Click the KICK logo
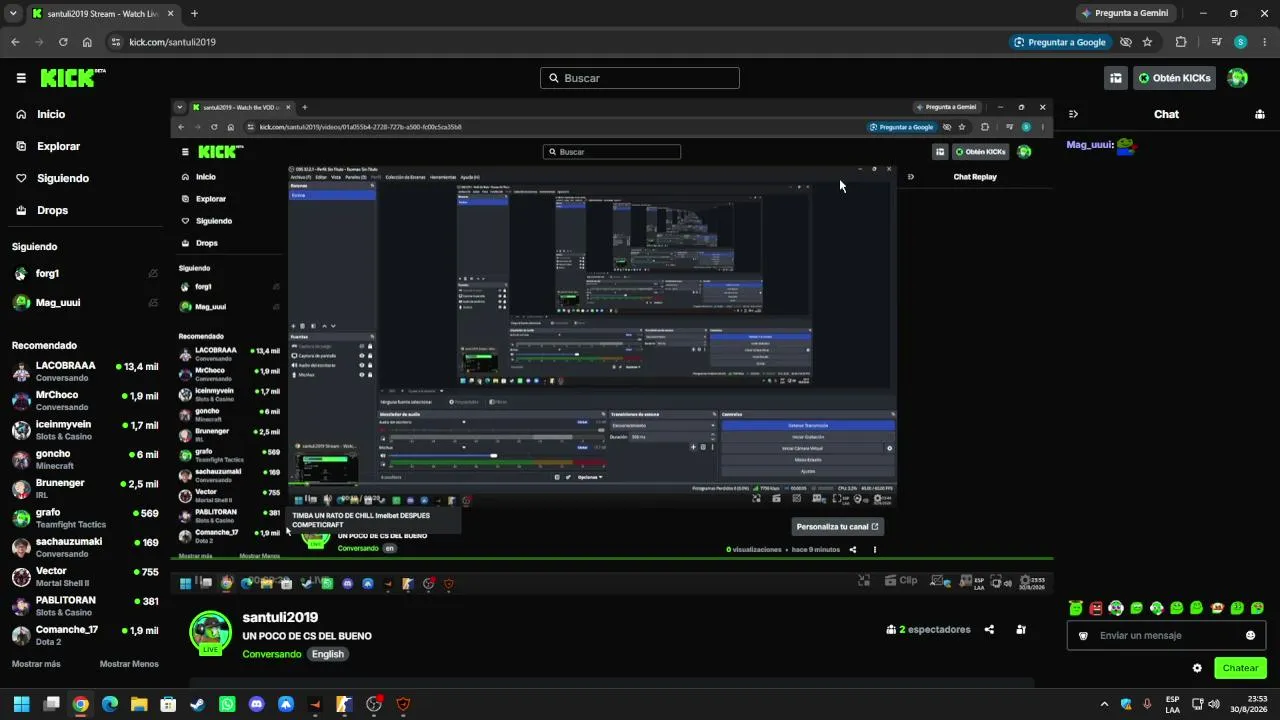This screenshot has width=1280, height=720. pyautogui.click(x=73, y=78)
